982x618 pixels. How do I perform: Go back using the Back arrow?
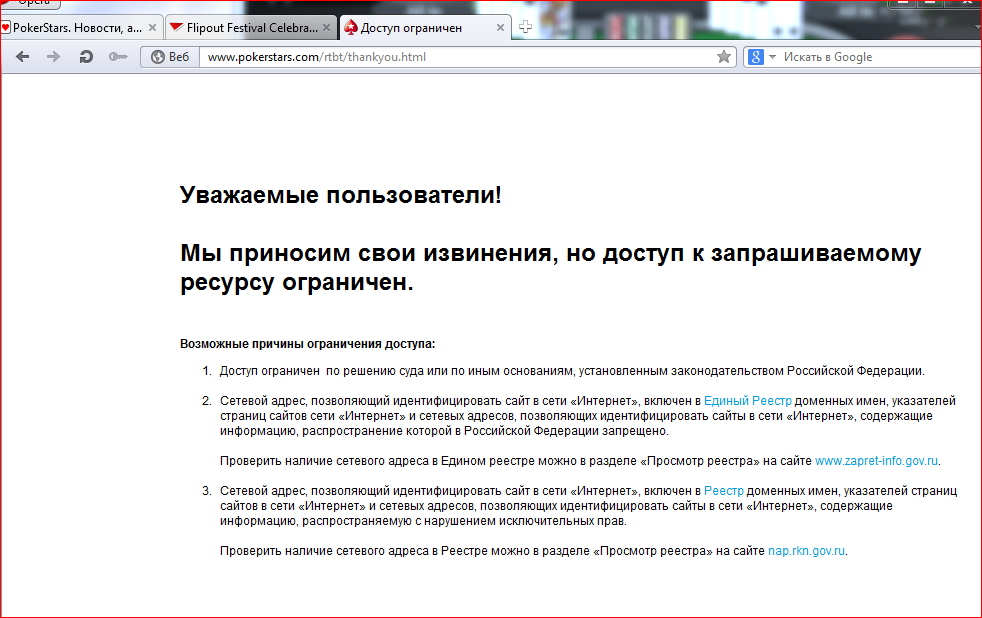tap(22, 57)
